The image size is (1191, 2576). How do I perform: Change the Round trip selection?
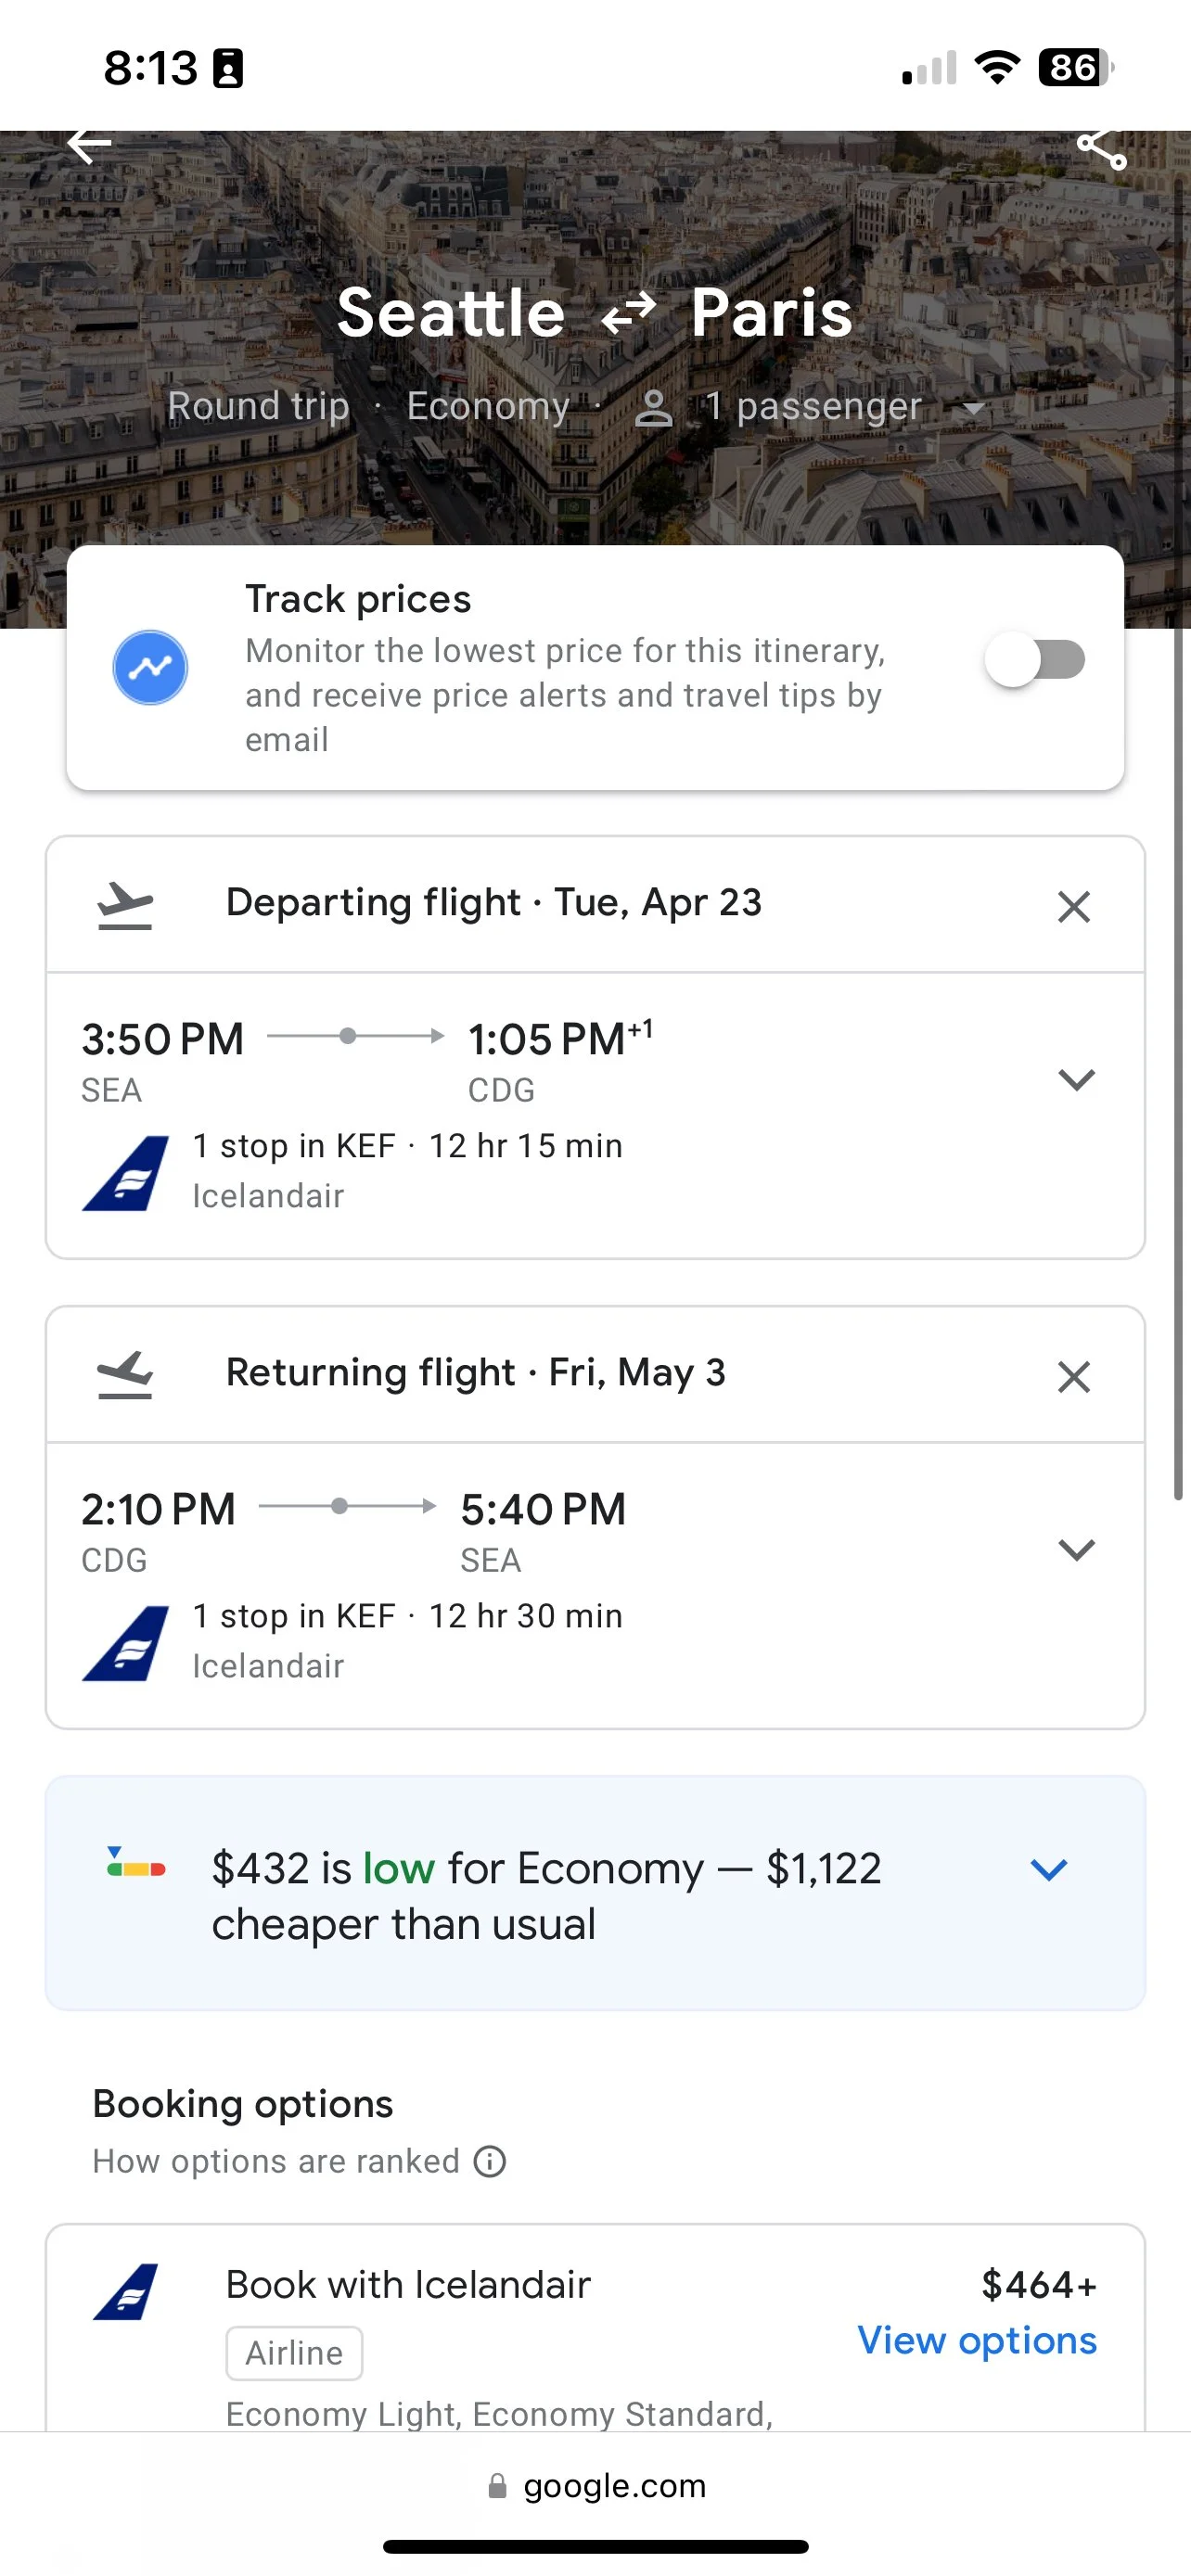258,407
